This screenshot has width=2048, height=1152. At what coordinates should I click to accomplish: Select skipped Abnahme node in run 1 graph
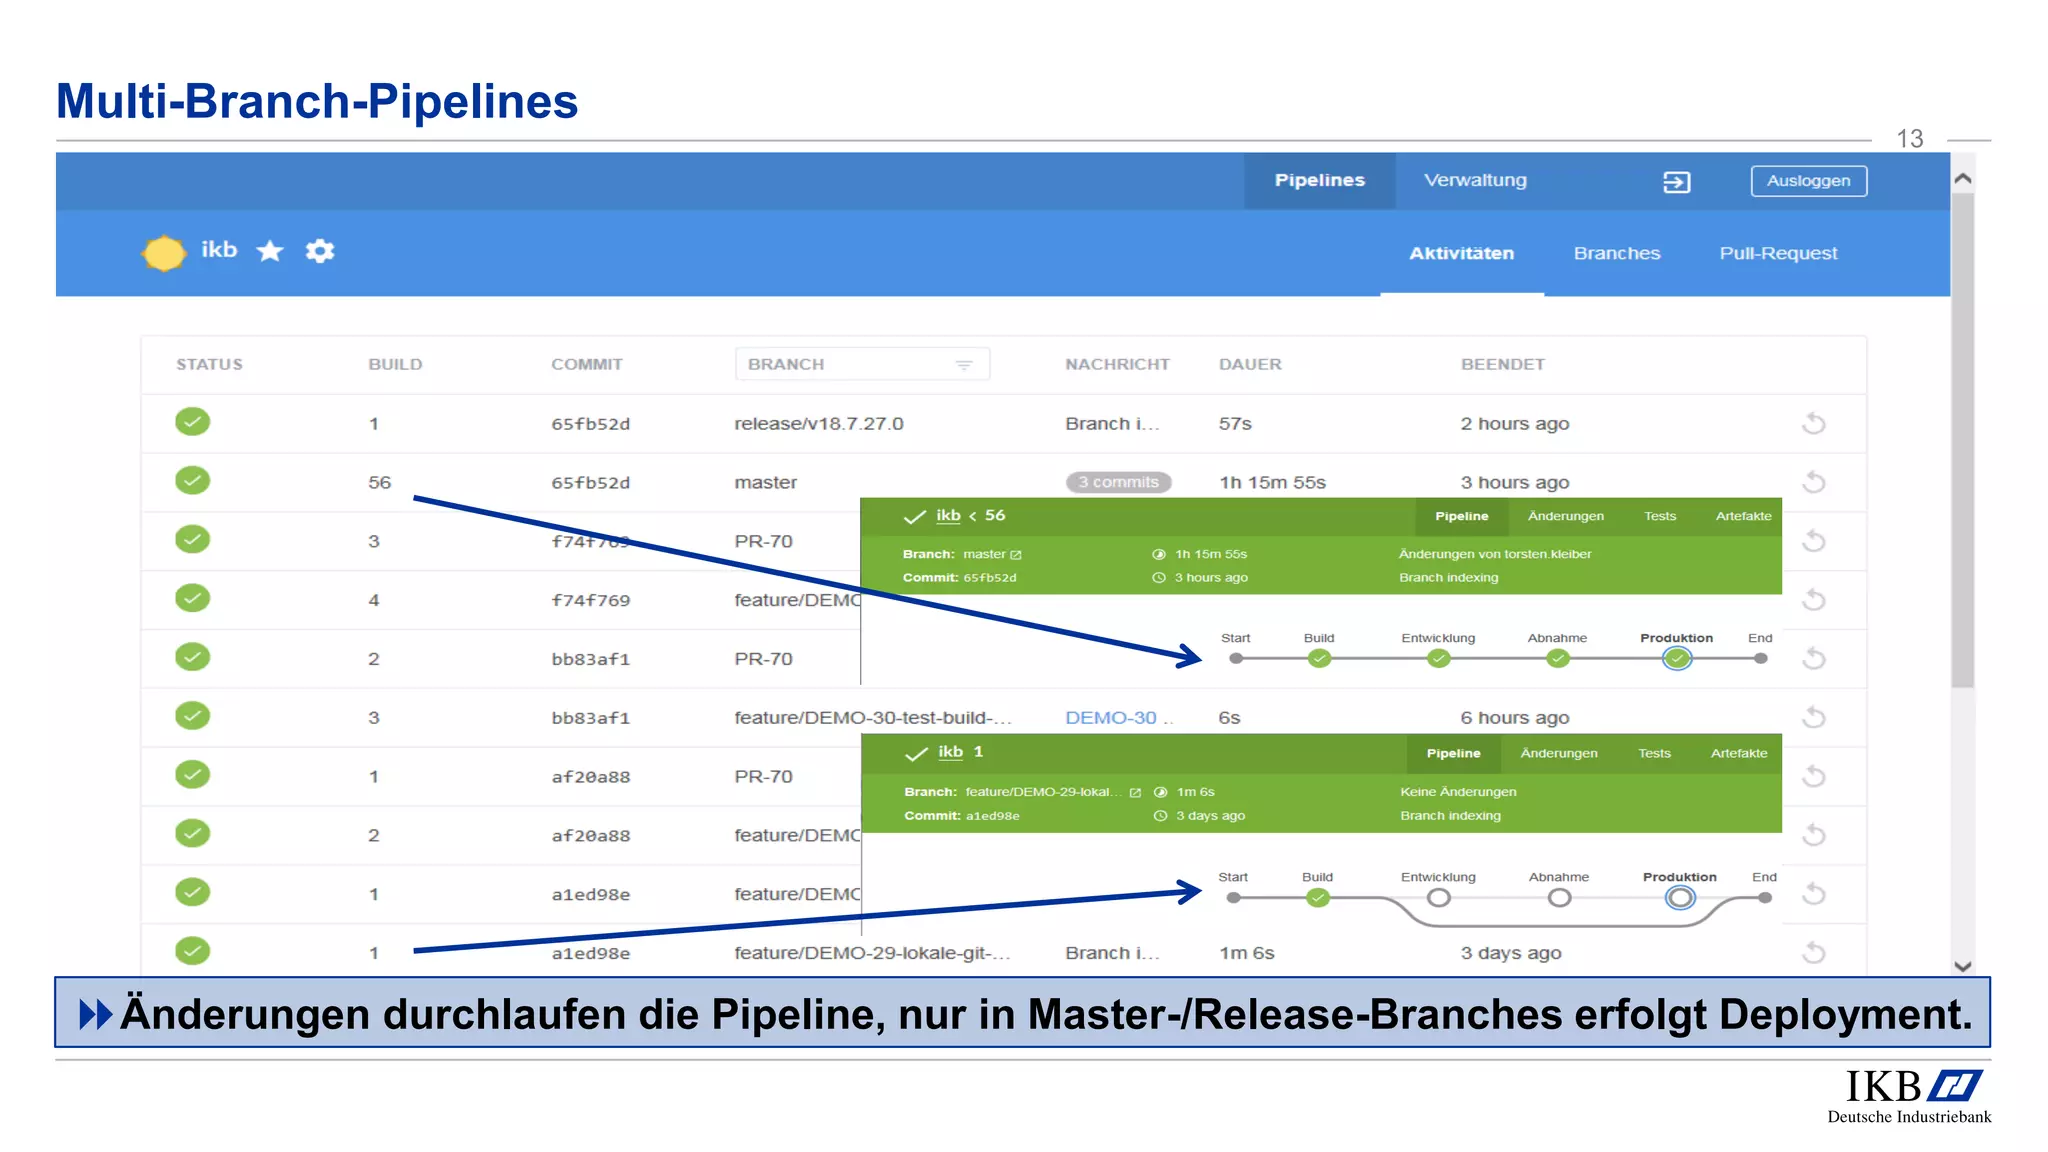(x=1559, y=898)
